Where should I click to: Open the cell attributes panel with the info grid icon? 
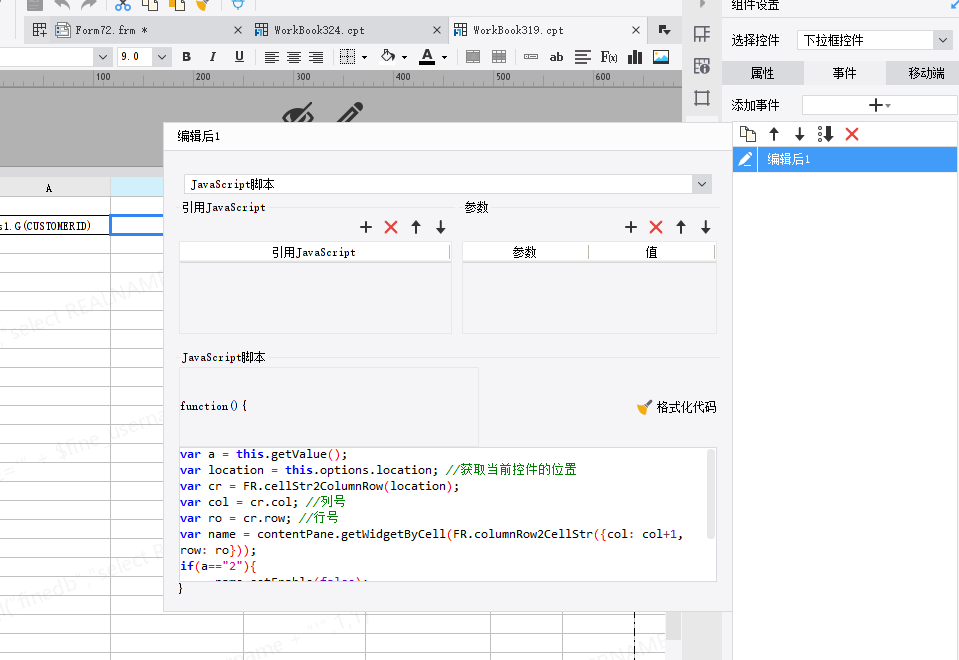pyautogui.click(x=702, y=66)
